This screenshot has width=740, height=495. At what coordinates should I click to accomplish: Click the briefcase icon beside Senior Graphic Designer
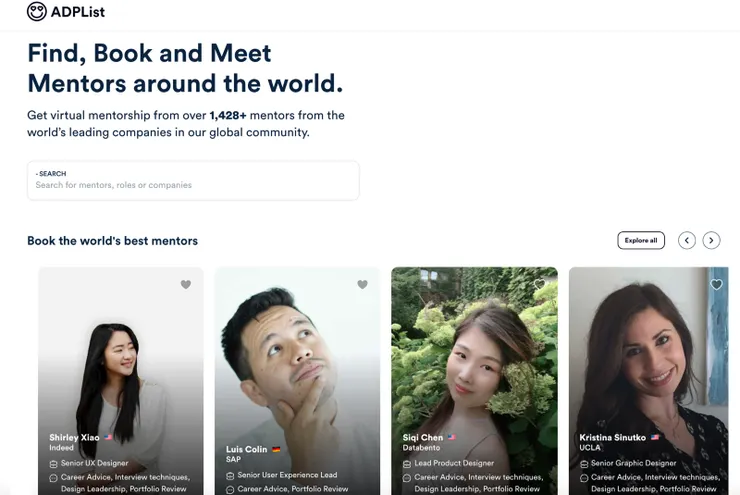[x=584, y=464]
